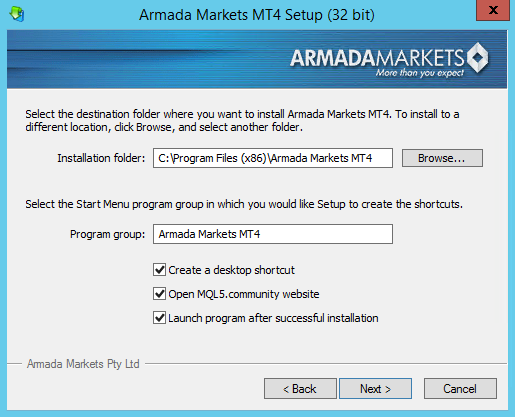Click the 'Installation folder:' label
This screenshot has width=515, height=417.
click(x=101, y=158)
